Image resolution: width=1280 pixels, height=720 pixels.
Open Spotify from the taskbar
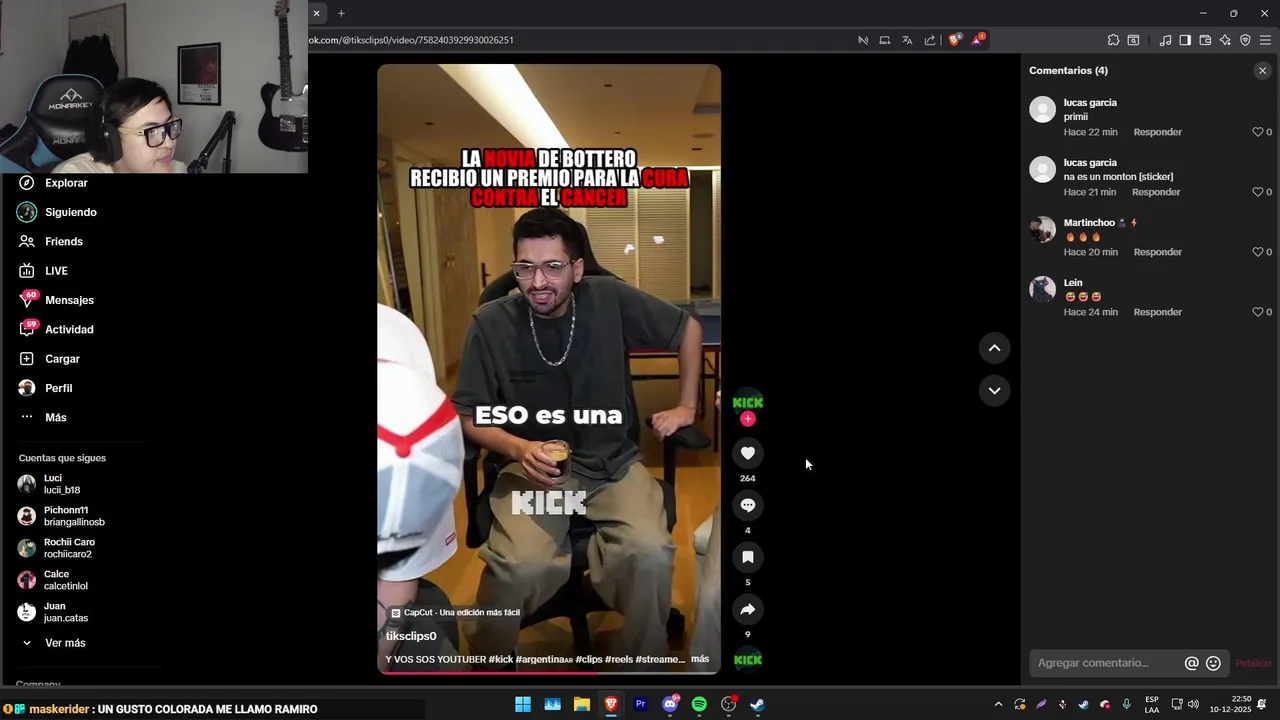pyautogui.click(x=699, y=704)
